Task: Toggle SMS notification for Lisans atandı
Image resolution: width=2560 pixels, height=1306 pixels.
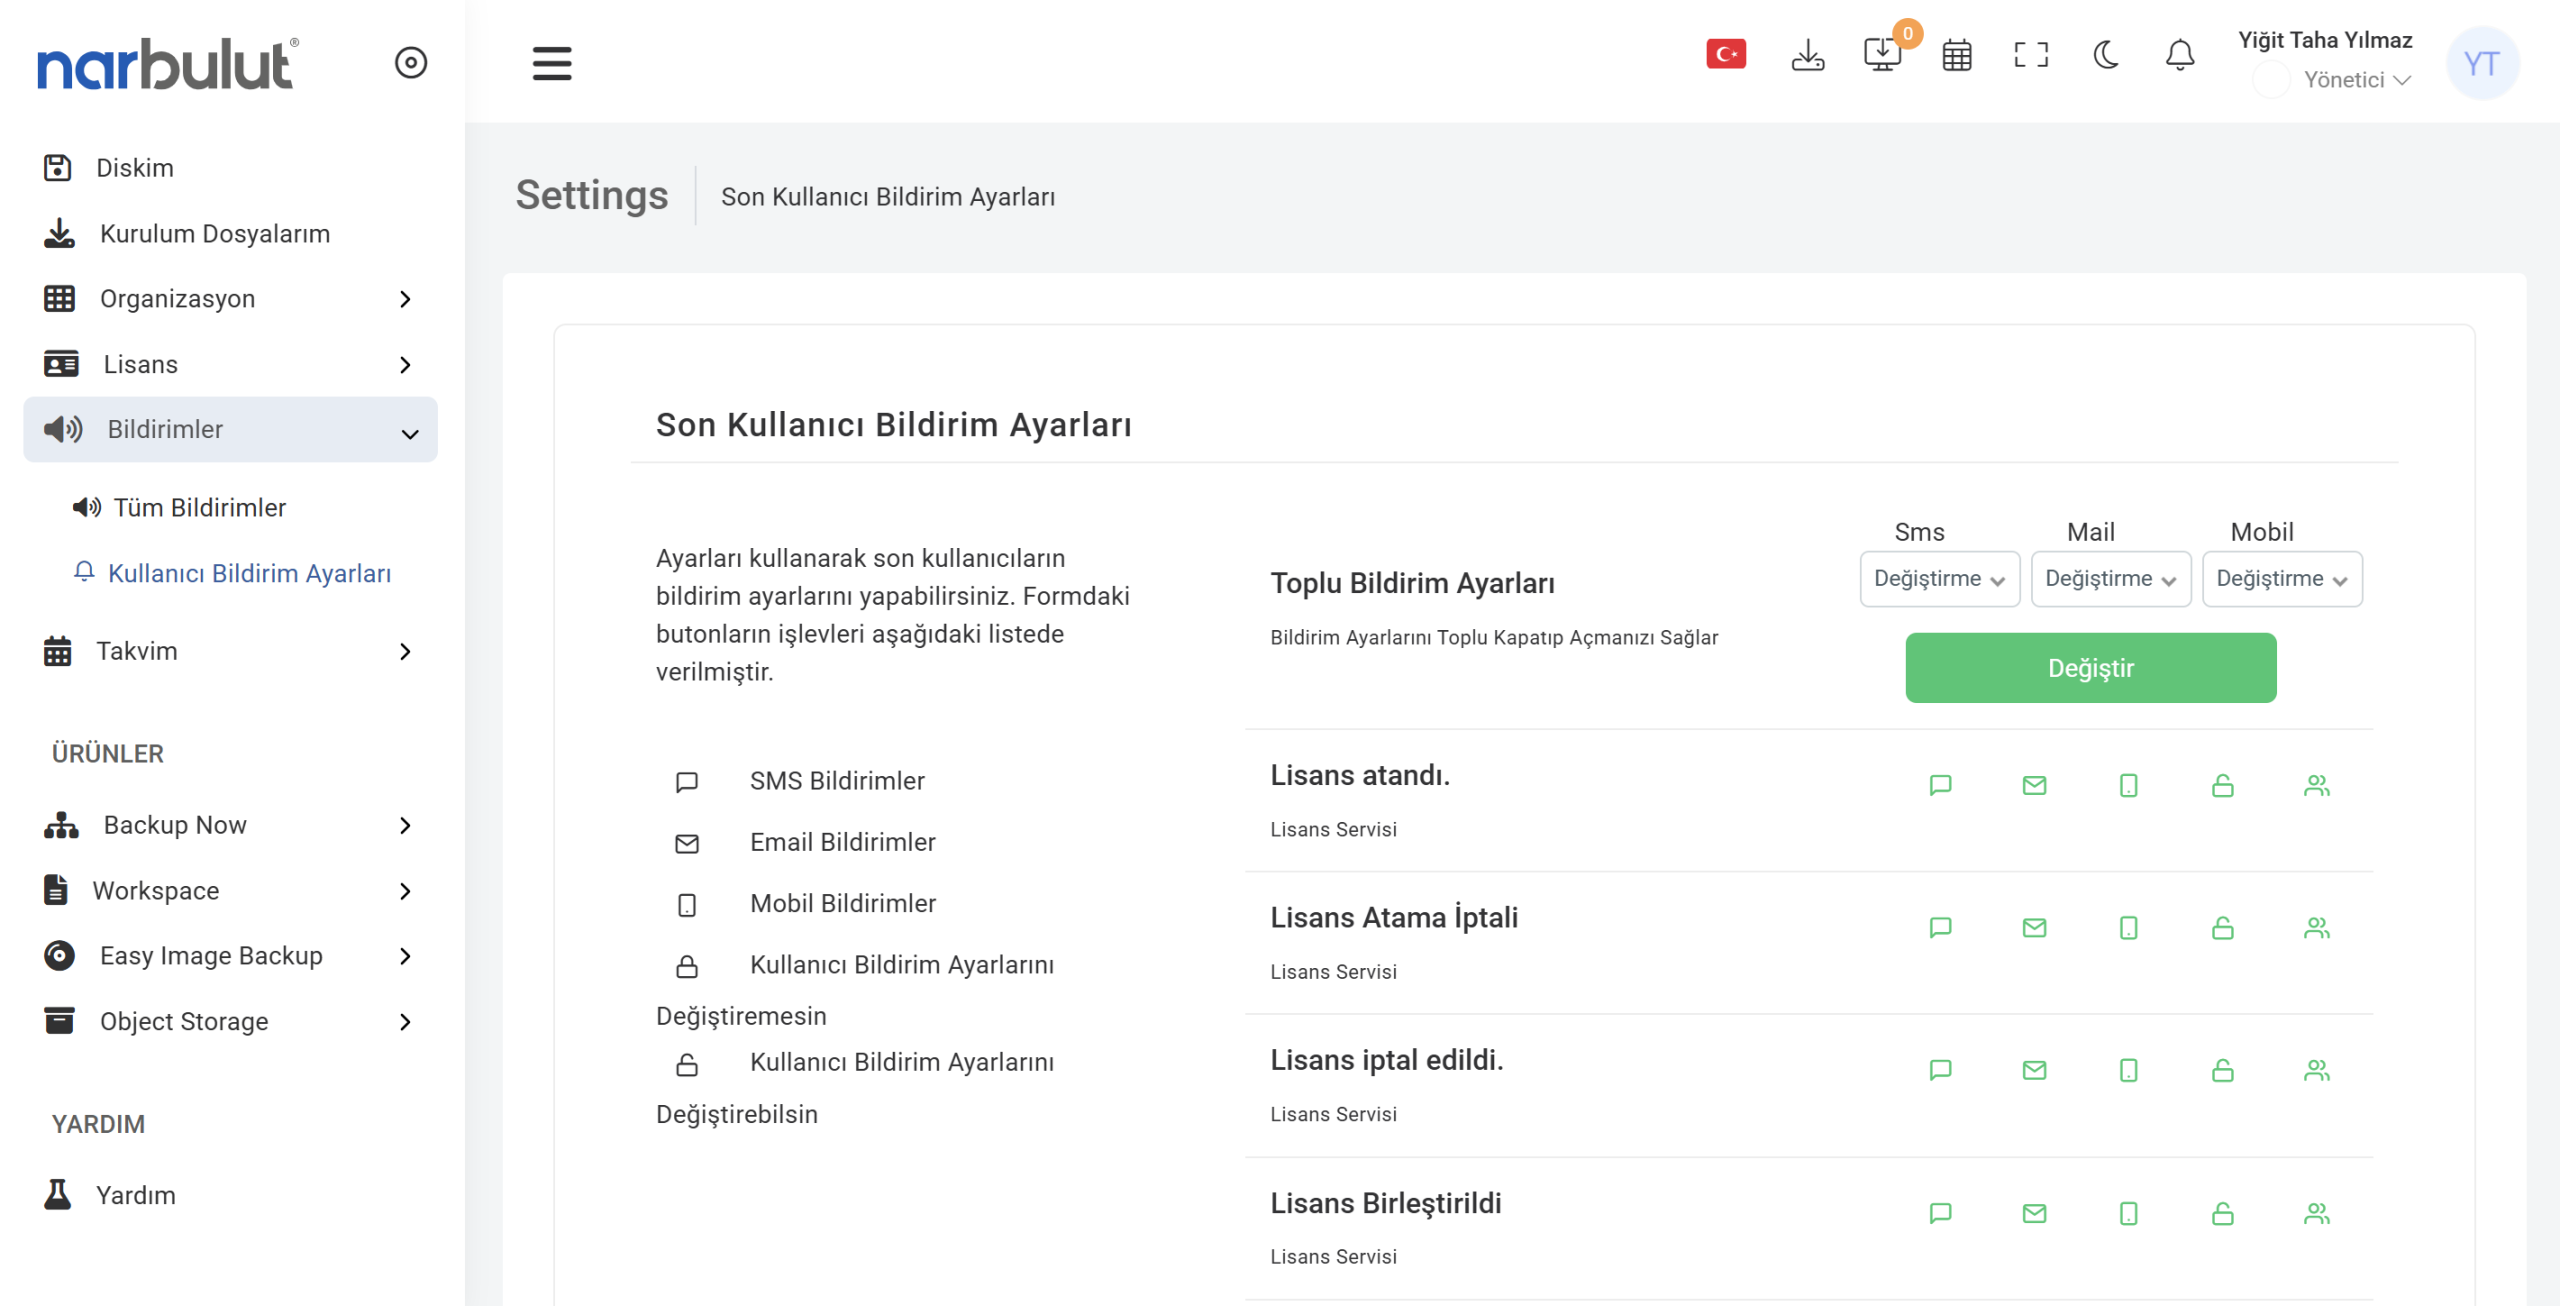Action: coord(1940,786)
